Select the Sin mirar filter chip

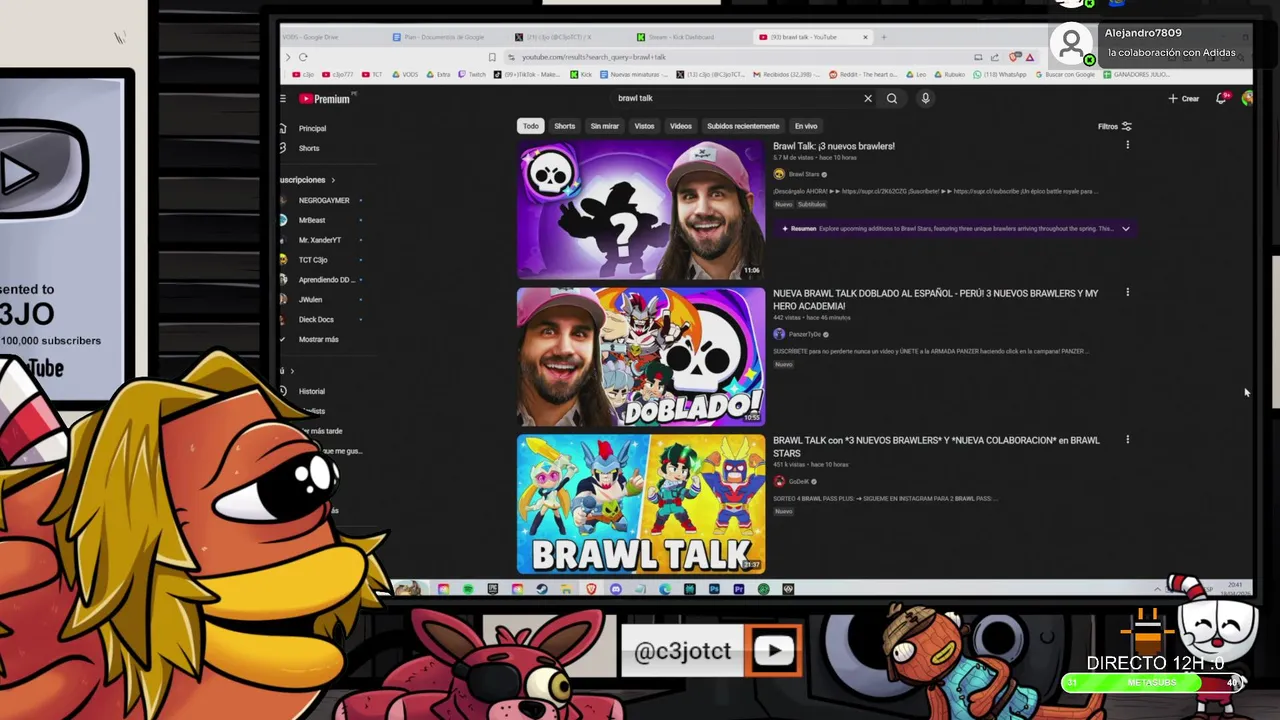pyautogui.click(x=604, y=126)
